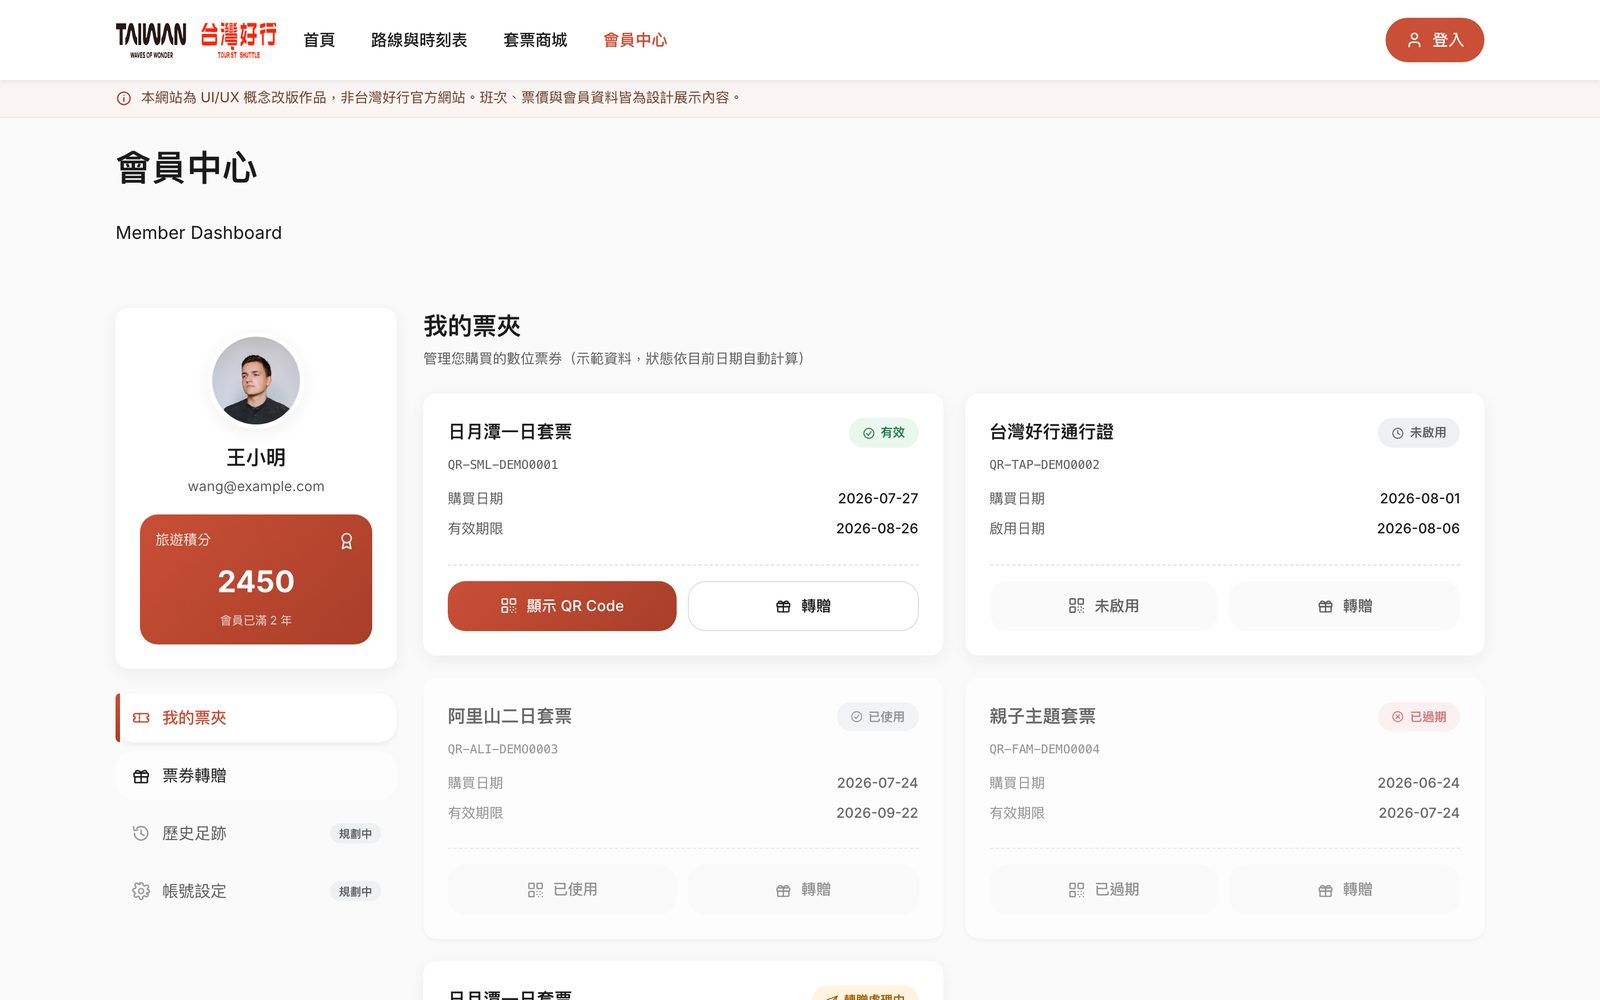The height and width of the screenshot is (1000, 1600).
Task: Click 阿里山二日套票 card title
Action: [510, 716]
